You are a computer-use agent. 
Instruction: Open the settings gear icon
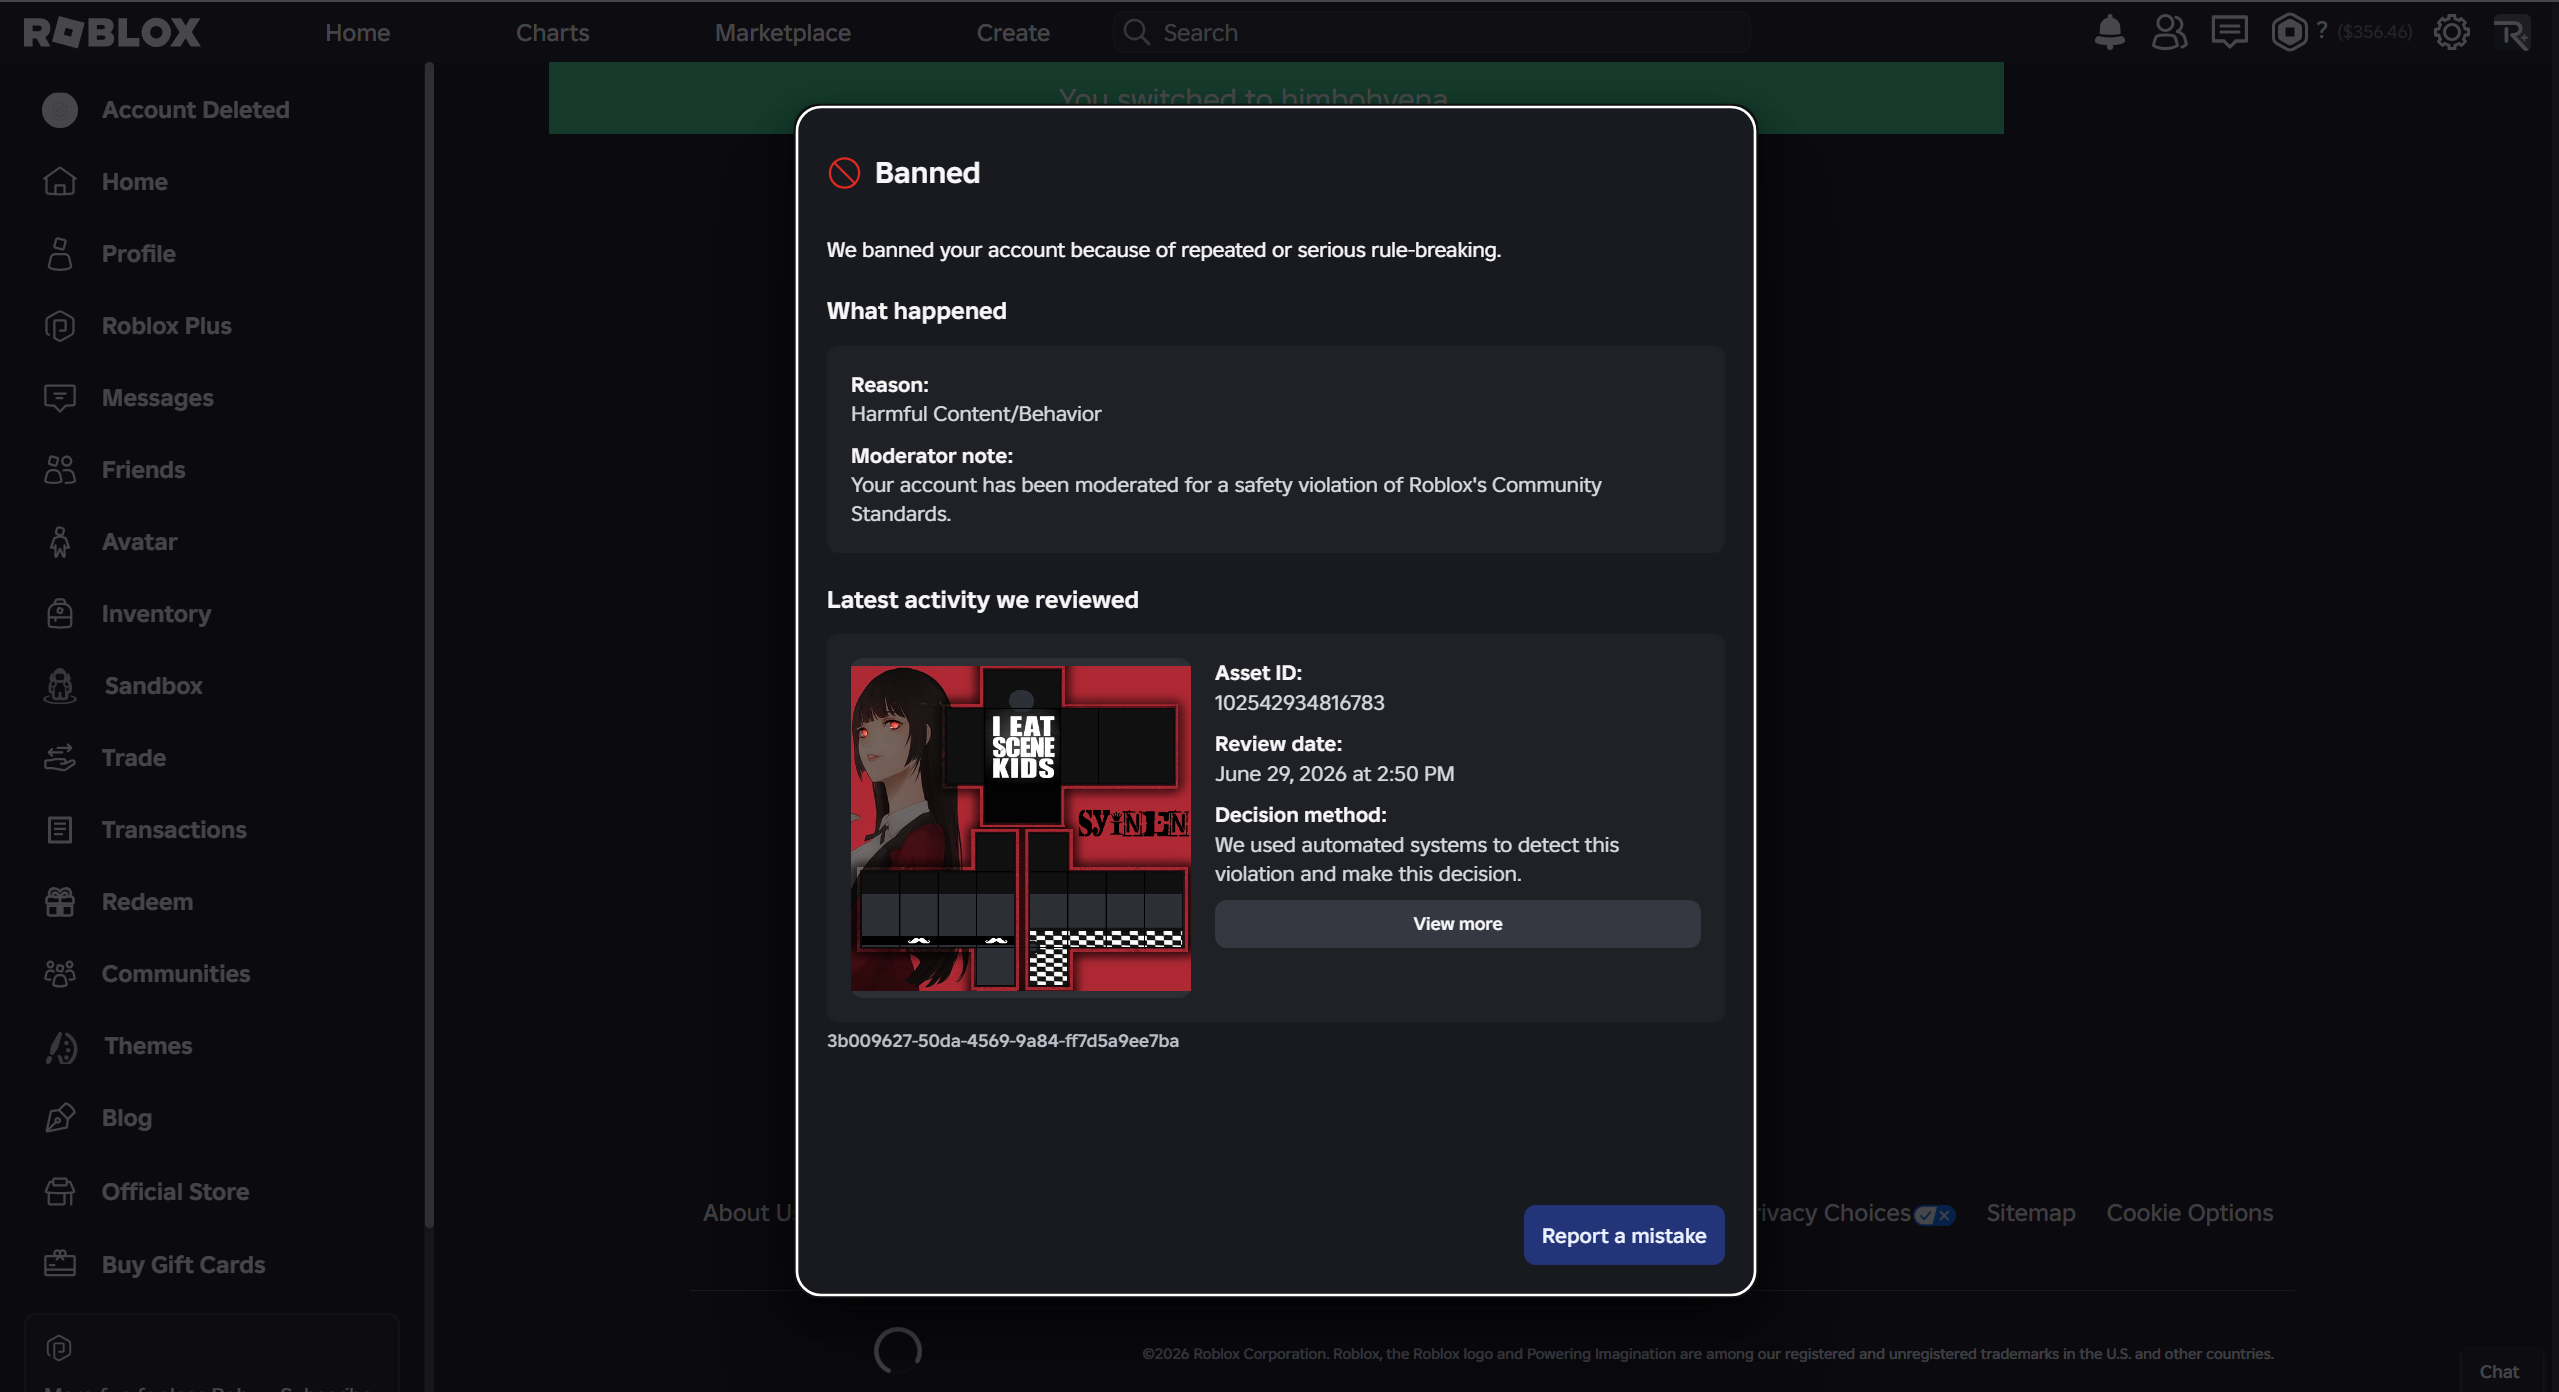click(2451, 32)
